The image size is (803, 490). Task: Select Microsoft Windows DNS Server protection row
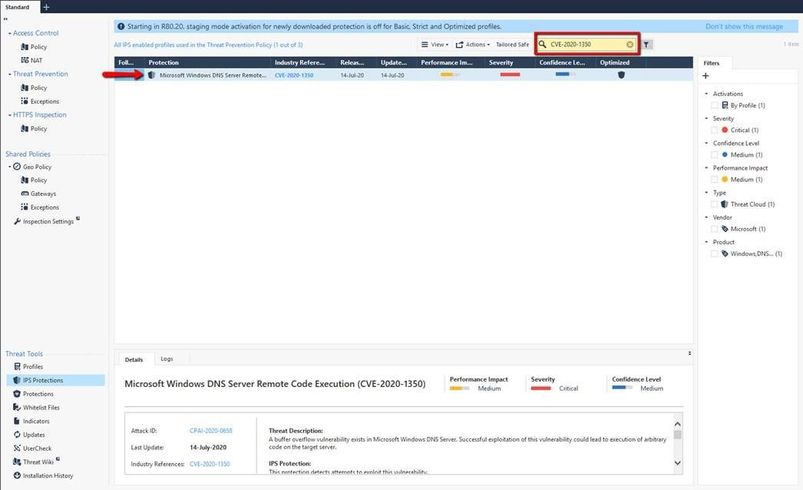(403, 75)
